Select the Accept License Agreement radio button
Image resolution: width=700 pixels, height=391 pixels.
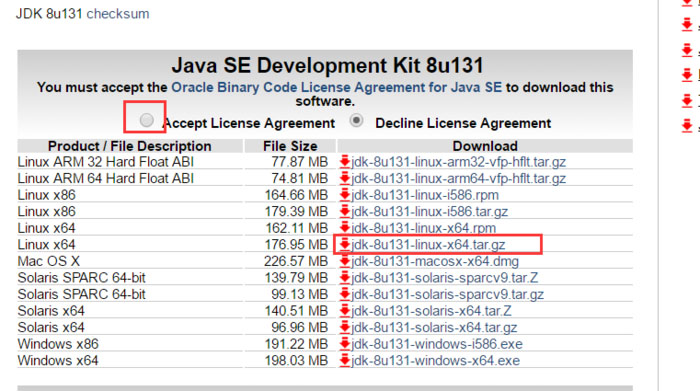(146, 120)
